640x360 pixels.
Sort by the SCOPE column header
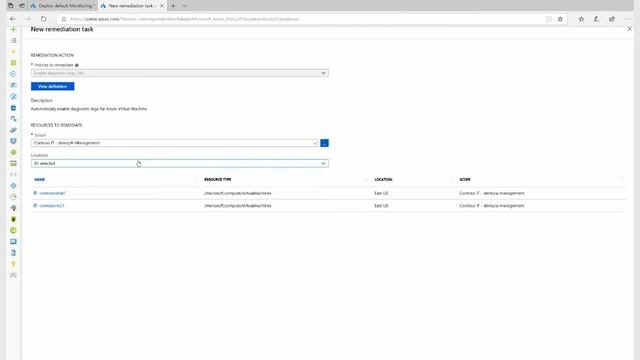pyautogui.click(x=465, y=180)
